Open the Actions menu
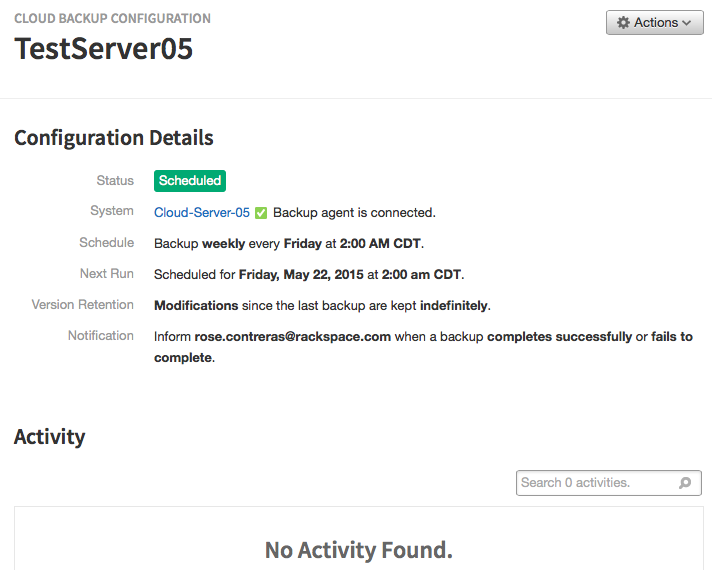The width and height of the screenshot is (712, 570). (x=655, y=22)
